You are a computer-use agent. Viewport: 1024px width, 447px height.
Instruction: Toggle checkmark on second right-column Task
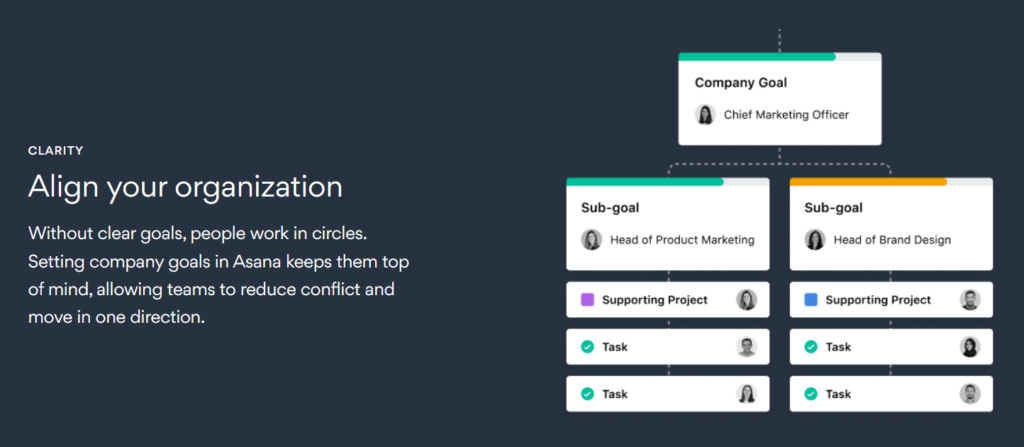811,394
